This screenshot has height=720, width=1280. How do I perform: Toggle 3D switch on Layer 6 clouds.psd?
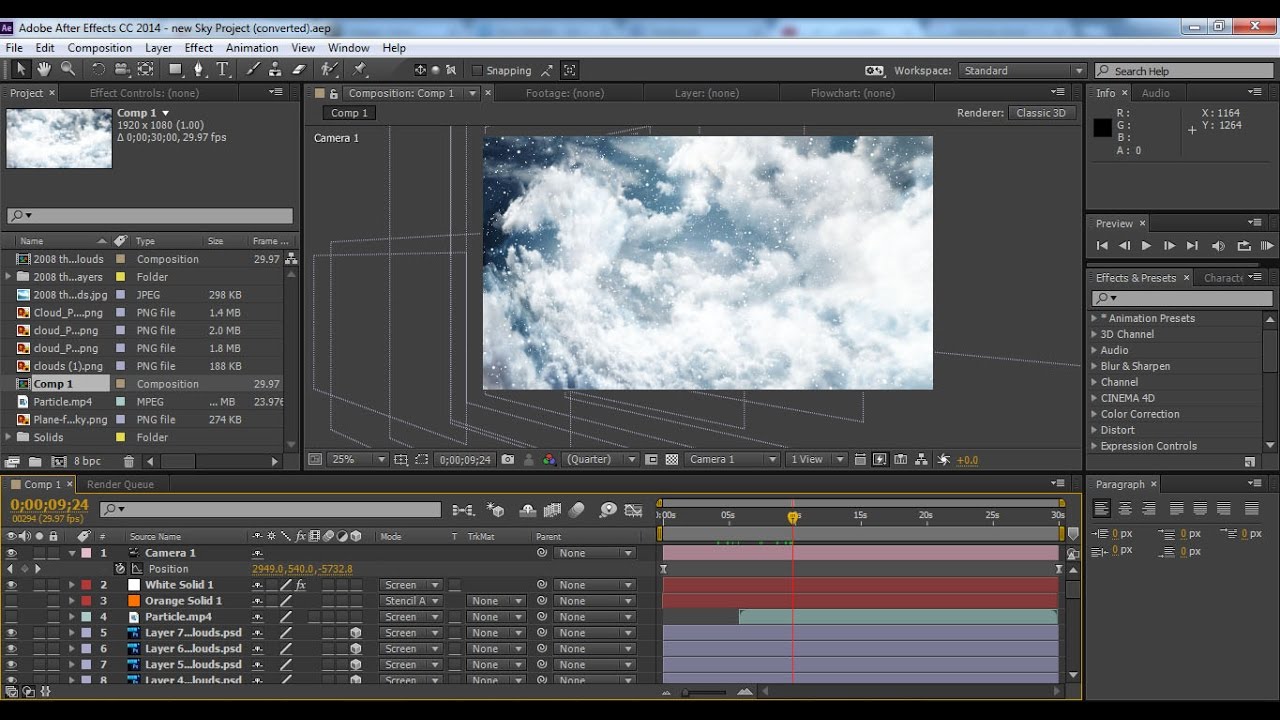click(355, 649)
